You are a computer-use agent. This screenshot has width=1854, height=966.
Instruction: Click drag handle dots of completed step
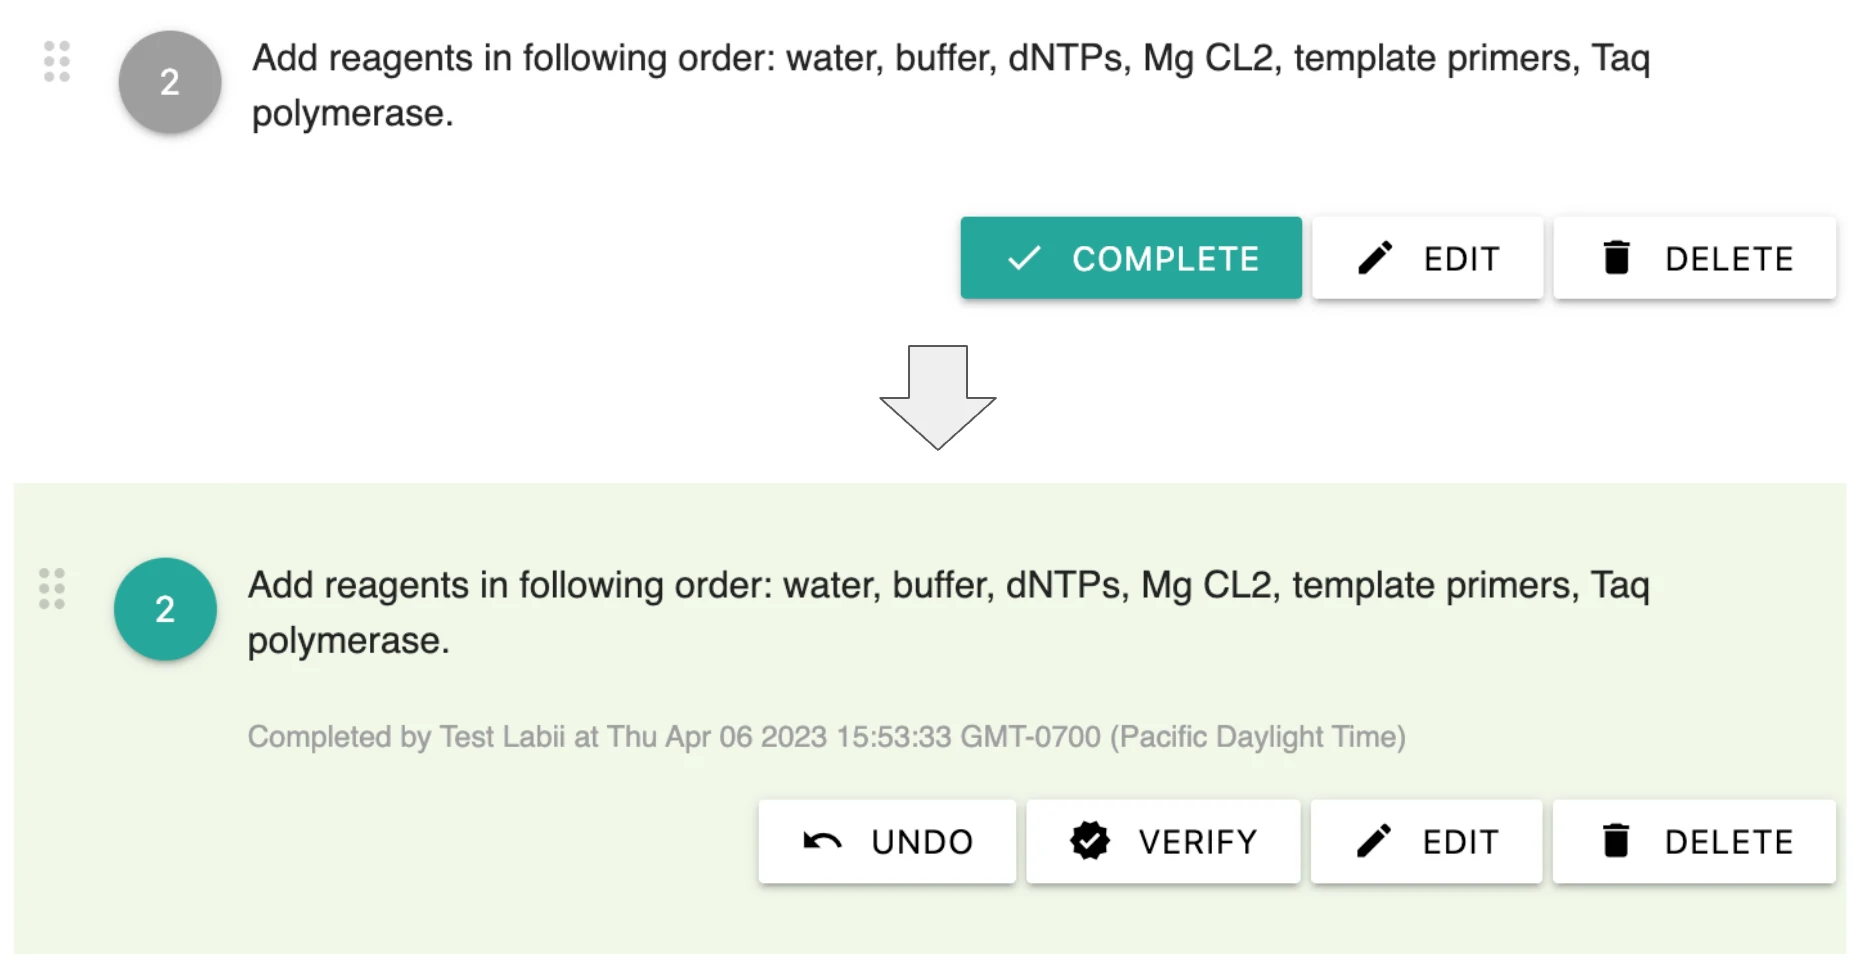(x=52, y=589)
